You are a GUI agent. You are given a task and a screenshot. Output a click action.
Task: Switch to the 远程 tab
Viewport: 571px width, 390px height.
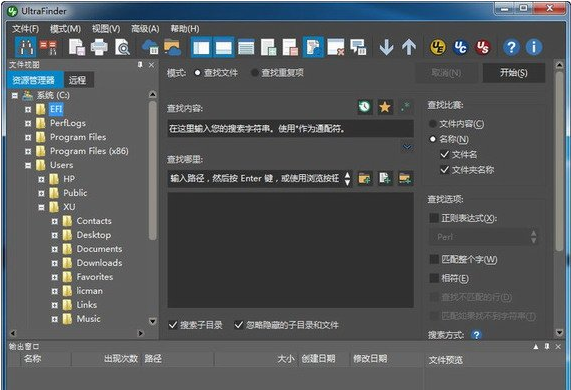pos(78,80)
